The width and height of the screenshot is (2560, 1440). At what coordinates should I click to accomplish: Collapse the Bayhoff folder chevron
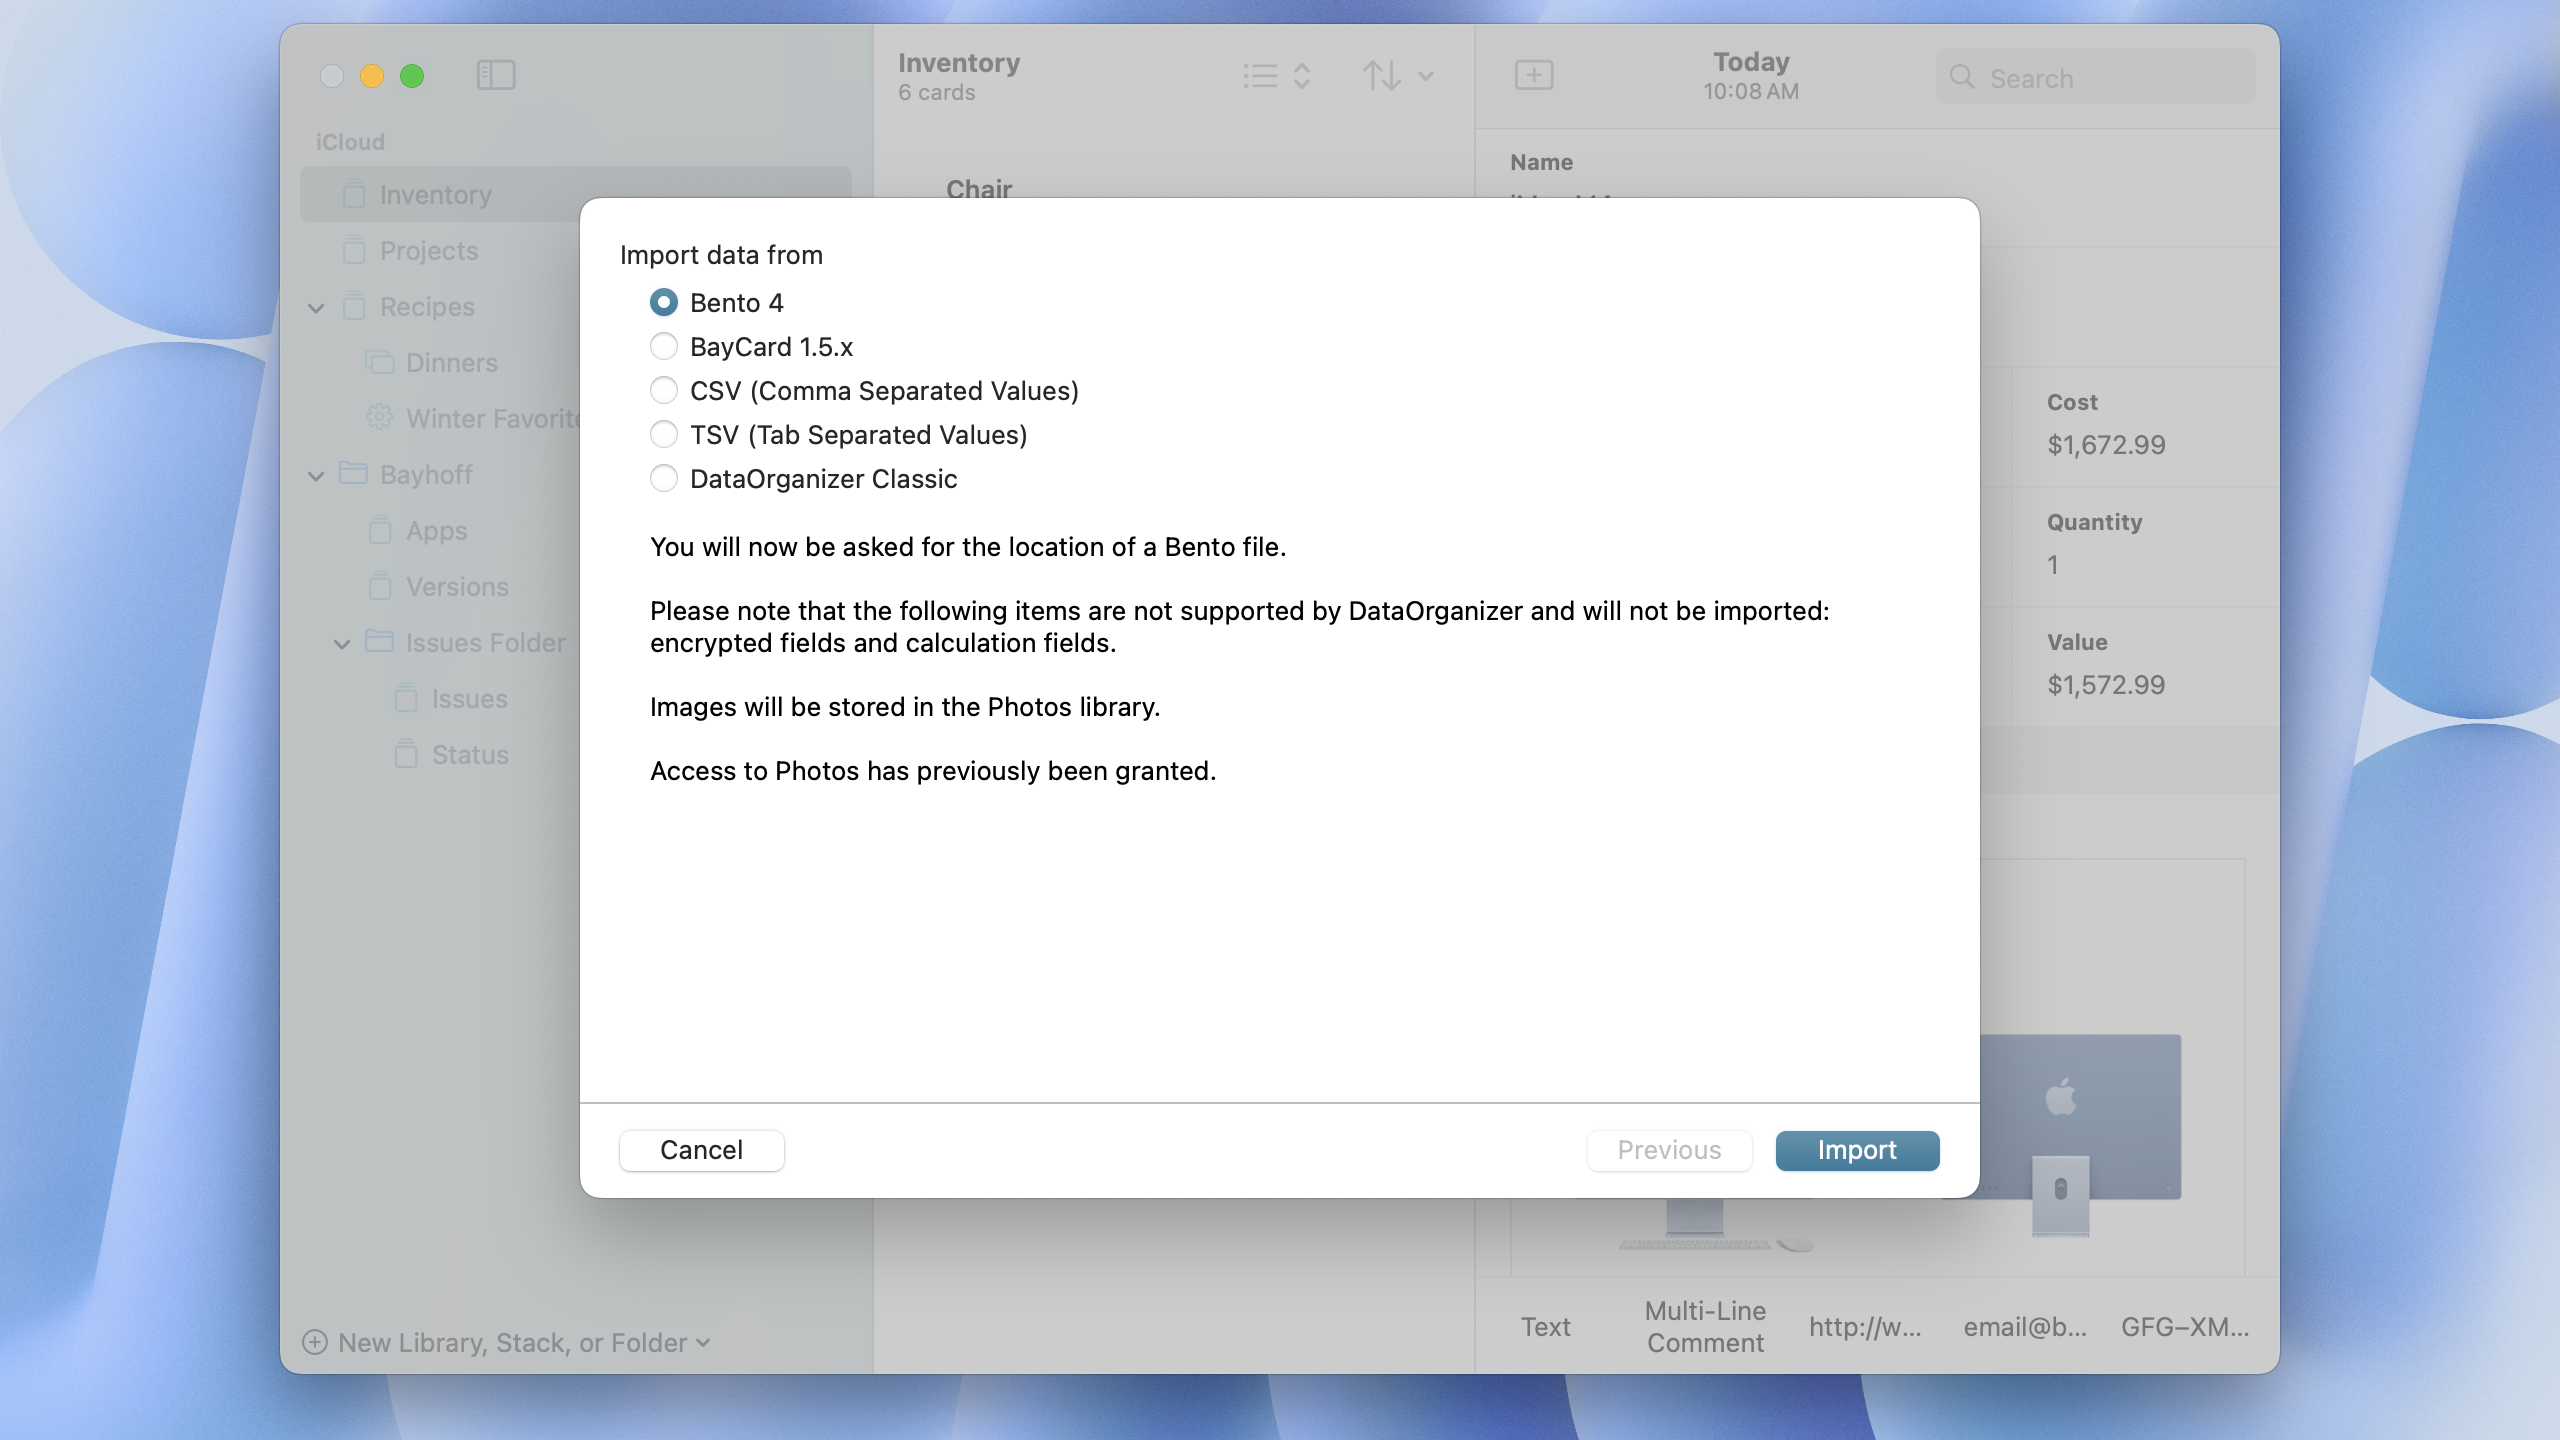pos(316,475)
